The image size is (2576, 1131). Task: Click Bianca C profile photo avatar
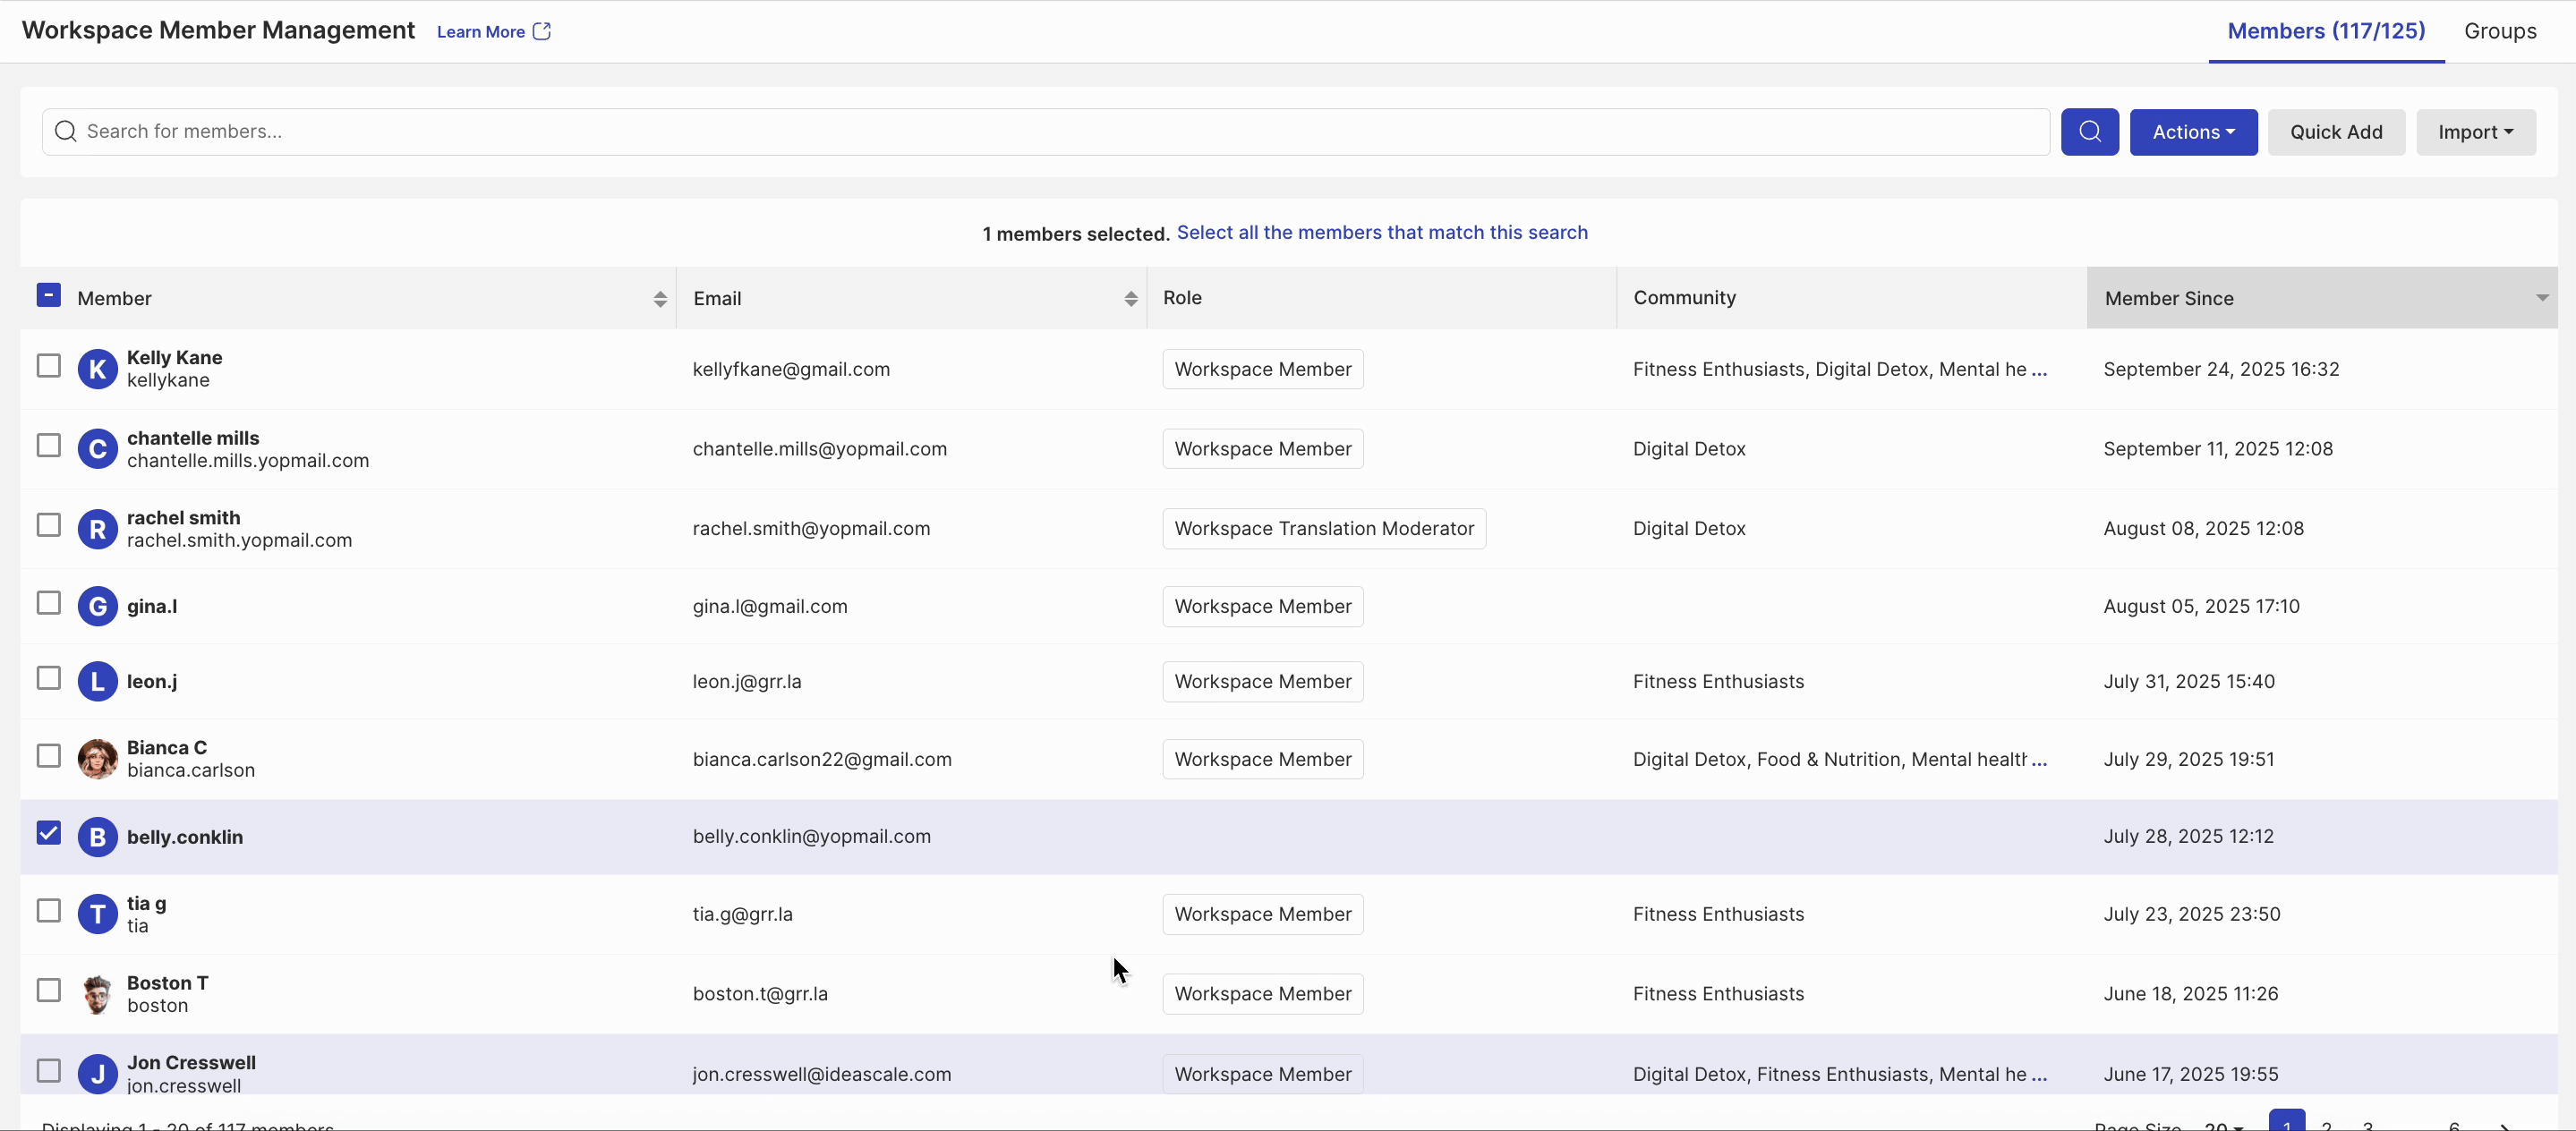pyautogui.click(x=97, y=759)
